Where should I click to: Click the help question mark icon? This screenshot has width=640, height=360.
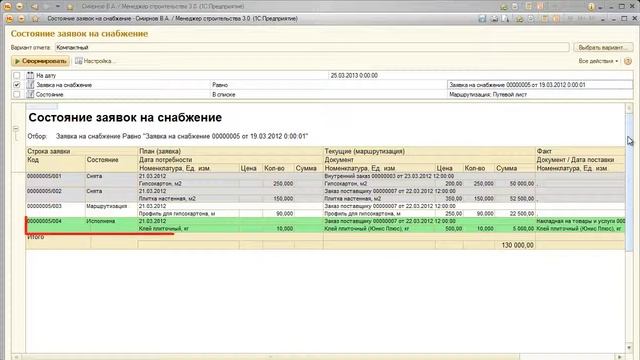point(628,61)
